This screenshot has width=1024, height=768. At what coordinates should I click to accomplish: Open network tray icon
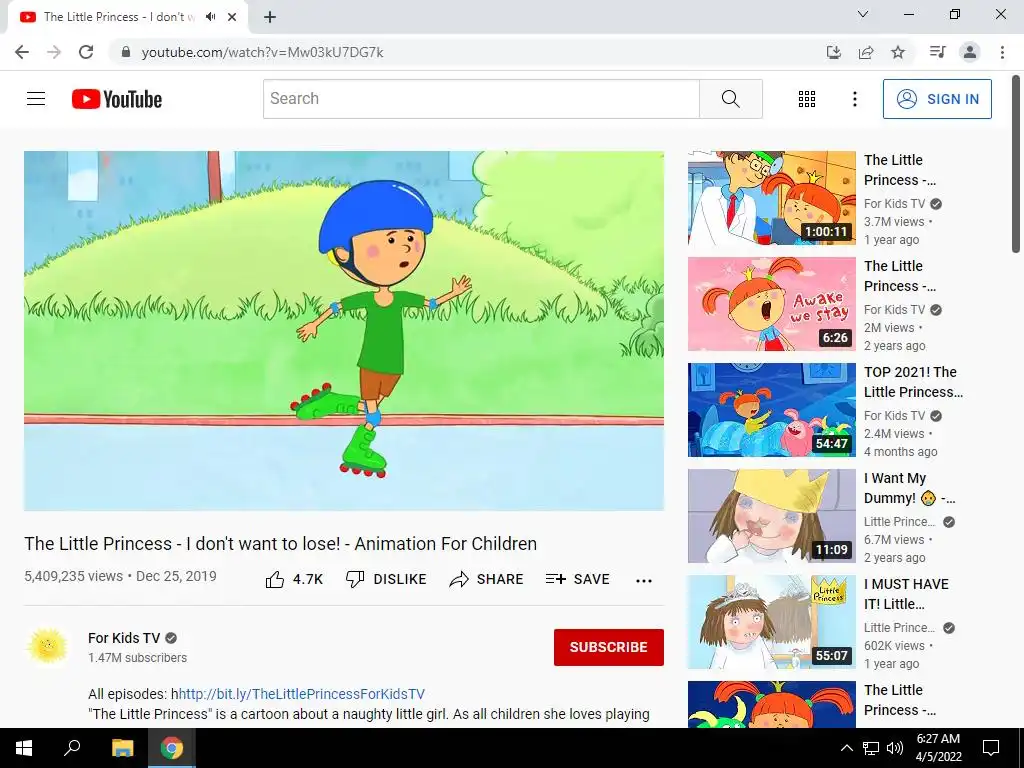871,748
